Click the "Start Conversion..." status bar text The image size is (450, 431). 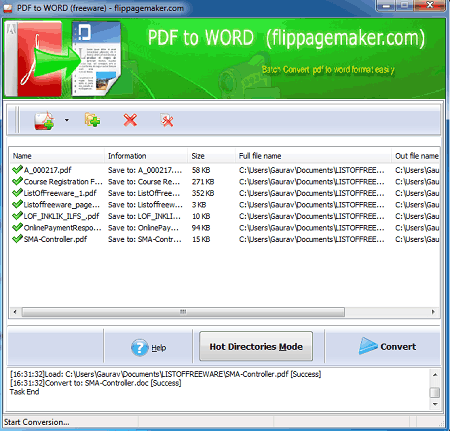pyautogui.click(x=37, y=422)
